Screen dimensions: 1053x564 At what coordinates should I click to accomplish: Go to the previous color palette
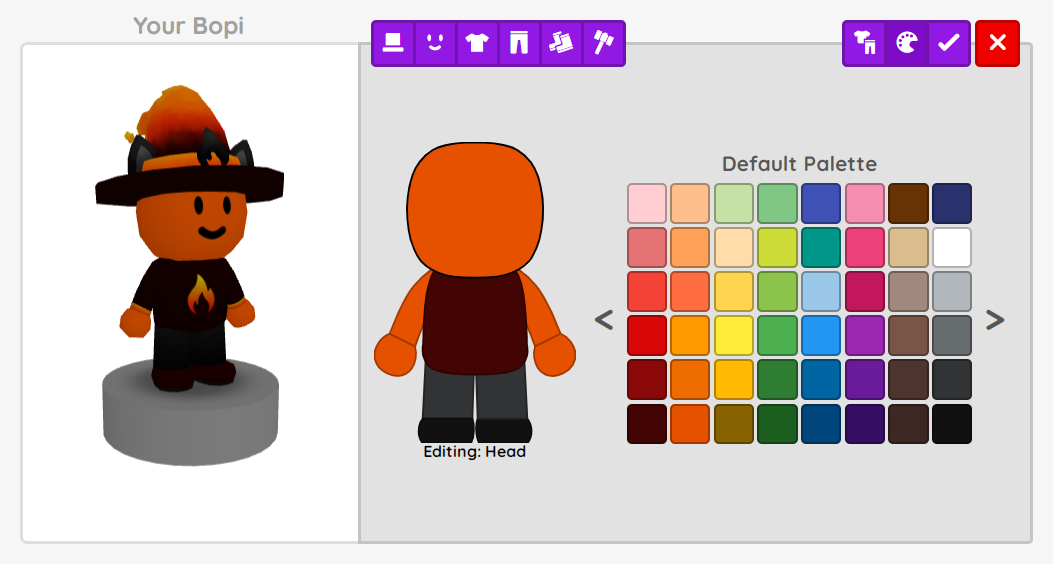point(603,320)
